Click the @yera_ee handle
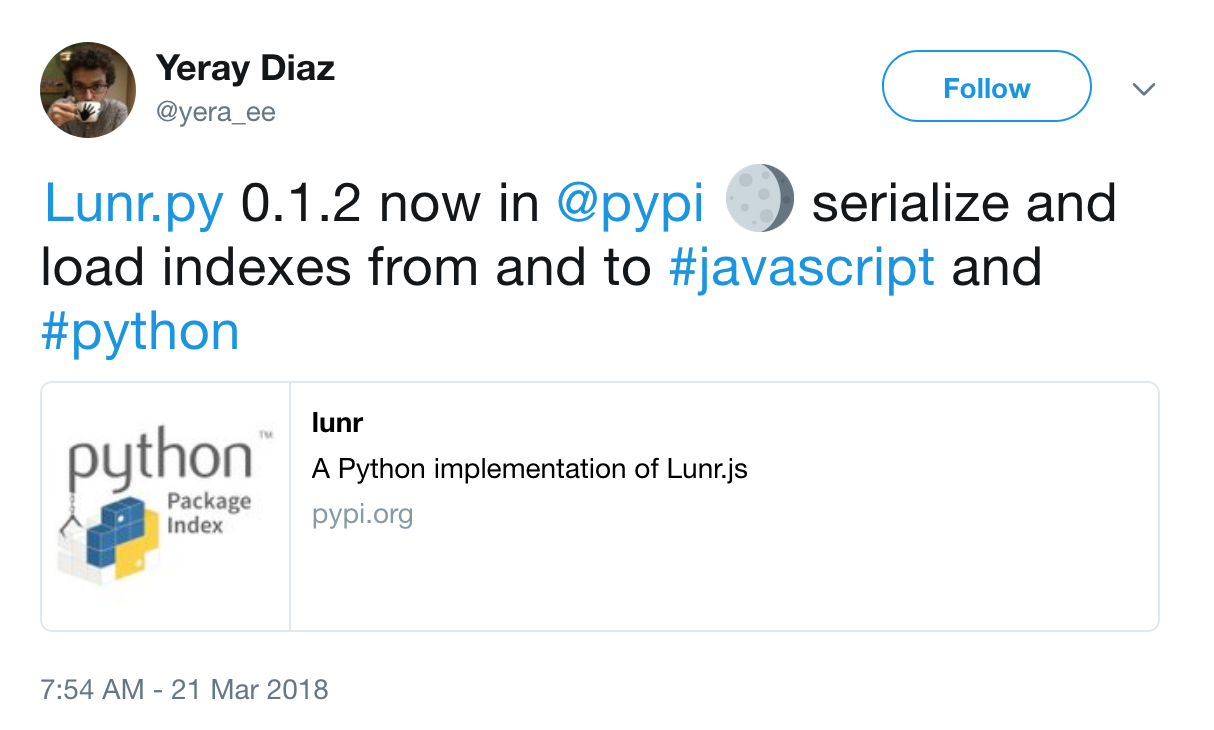This screenshot has height=730, width=1214. point(215,113)
